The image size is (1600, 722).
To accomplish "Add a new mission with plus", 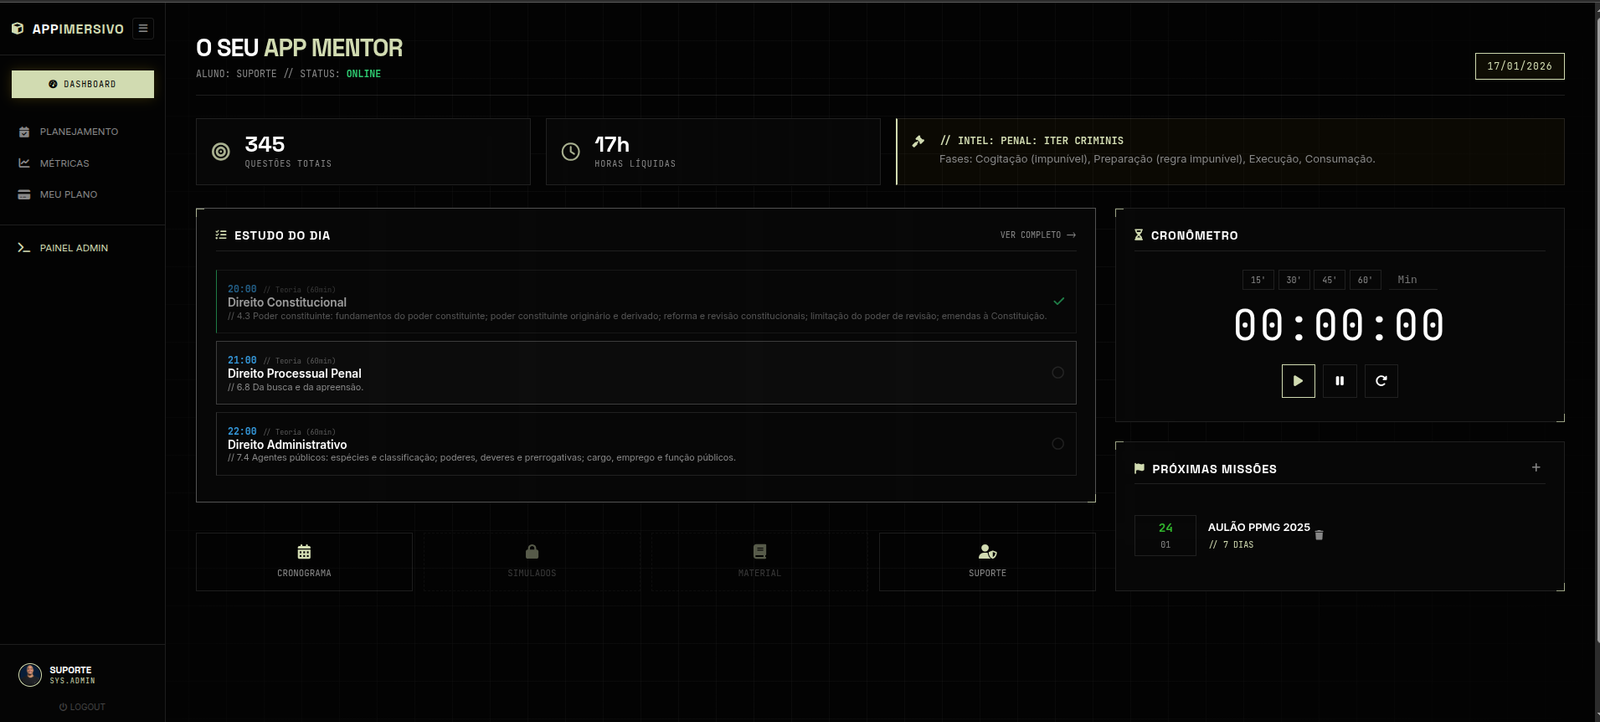I will (x=1536, y=467).
